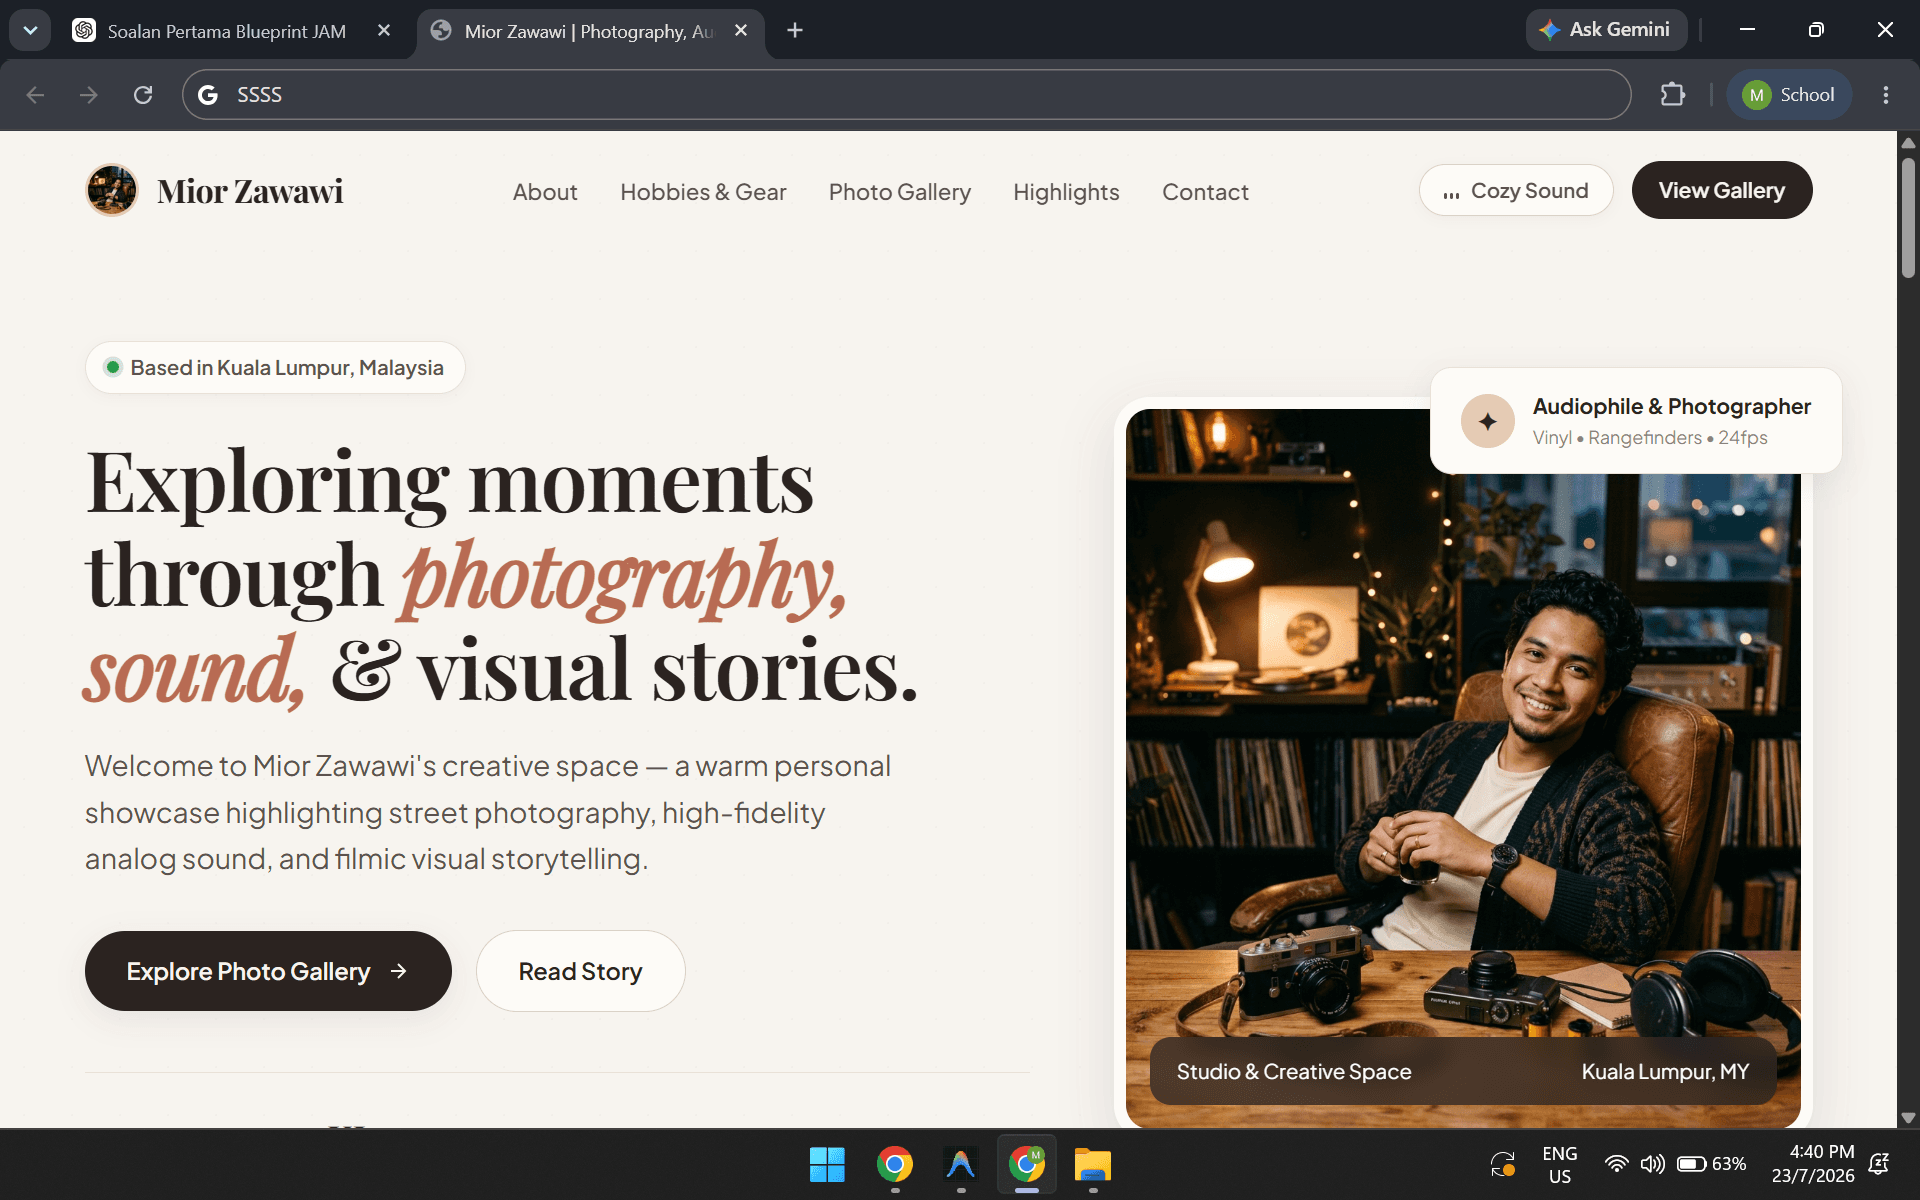Click the page scrollbar down arrow
1920x1200 pixels.
[1908, 1117]
